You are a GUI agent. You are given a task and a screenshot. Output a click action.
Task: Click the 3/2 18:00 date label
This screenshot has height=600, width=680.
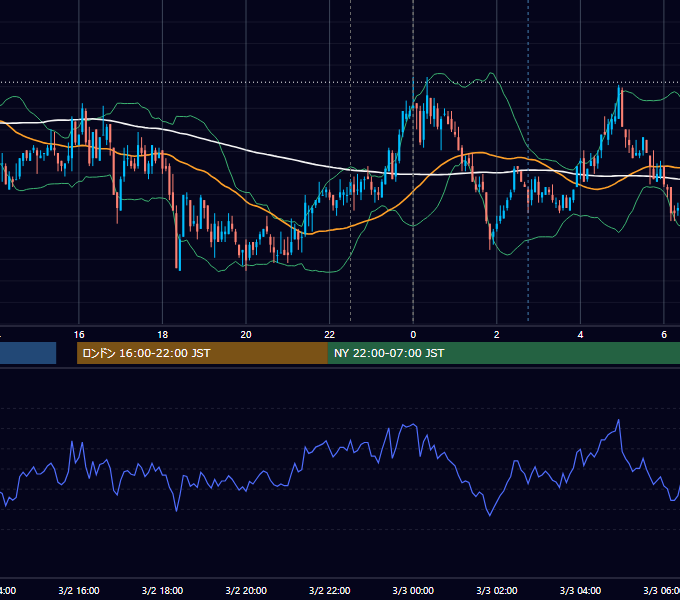tap(163, 590)
